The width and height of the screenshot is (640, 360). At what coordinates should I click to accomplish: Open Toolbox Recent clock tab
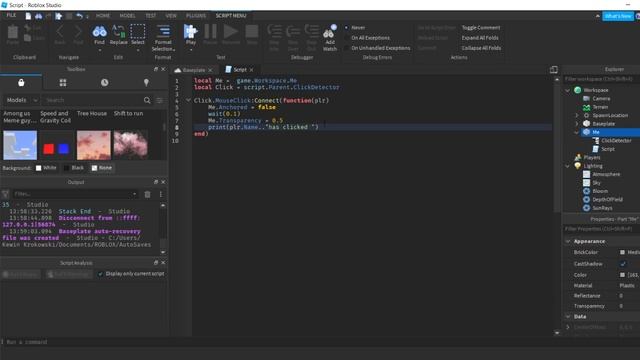click(104, 83)
